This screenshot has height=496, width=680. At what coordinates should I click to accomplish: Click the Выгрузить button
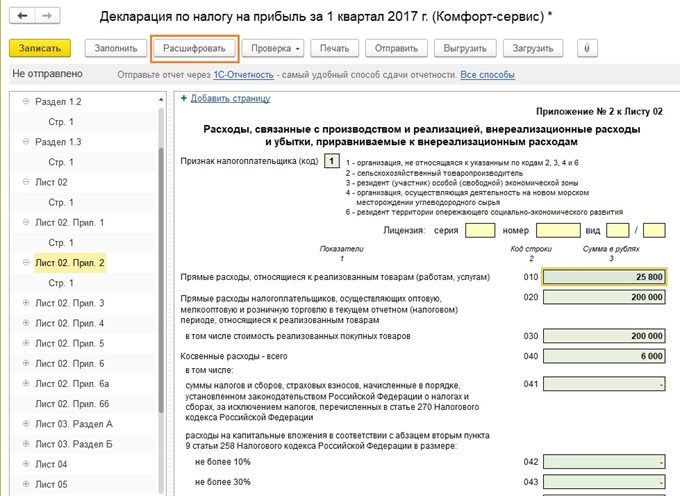pyautogui.click(x=465, y=48)
